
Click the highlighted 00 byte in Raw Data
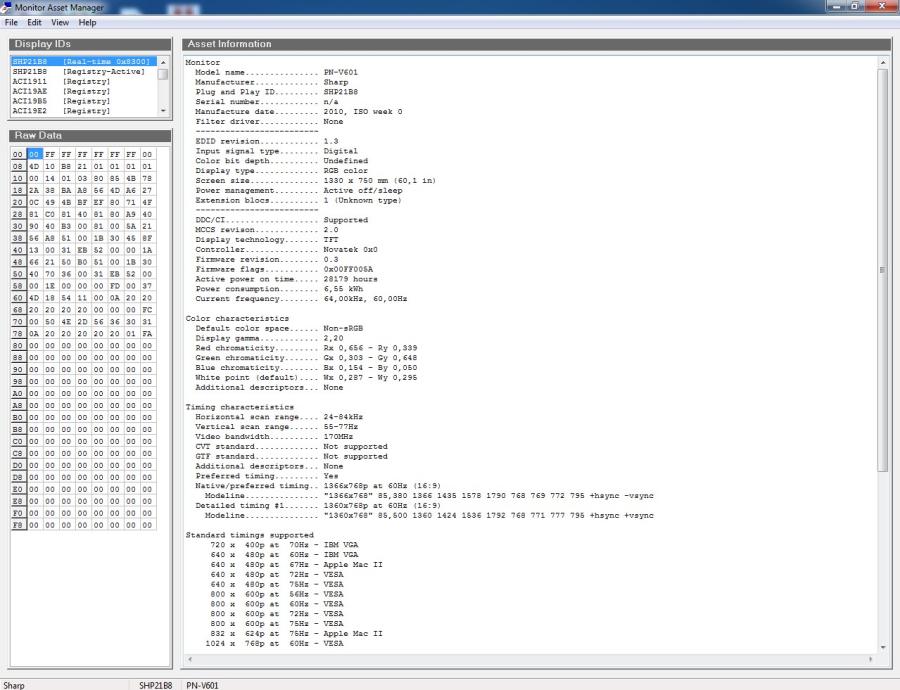coord(34,155)
